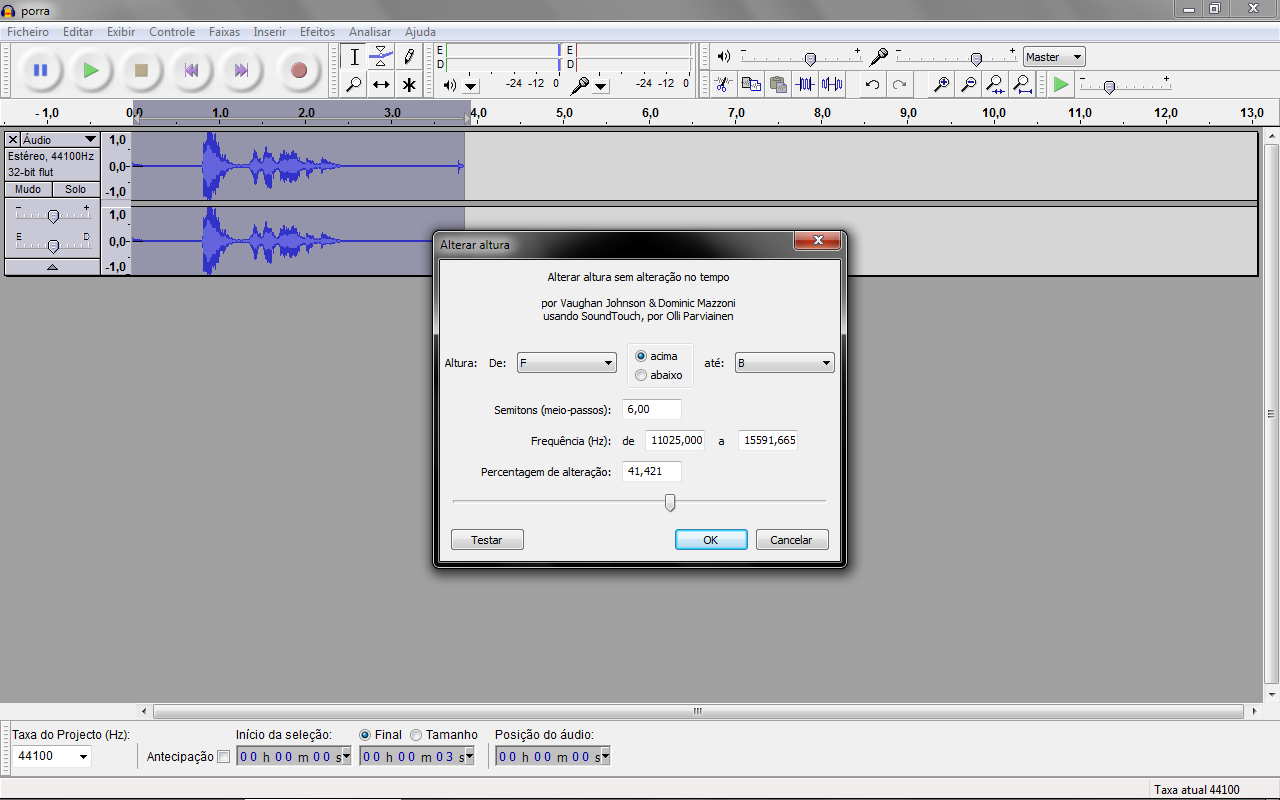Open the 'até' pitch dropdown
The image size is (1280, 800).
point(784,363)
